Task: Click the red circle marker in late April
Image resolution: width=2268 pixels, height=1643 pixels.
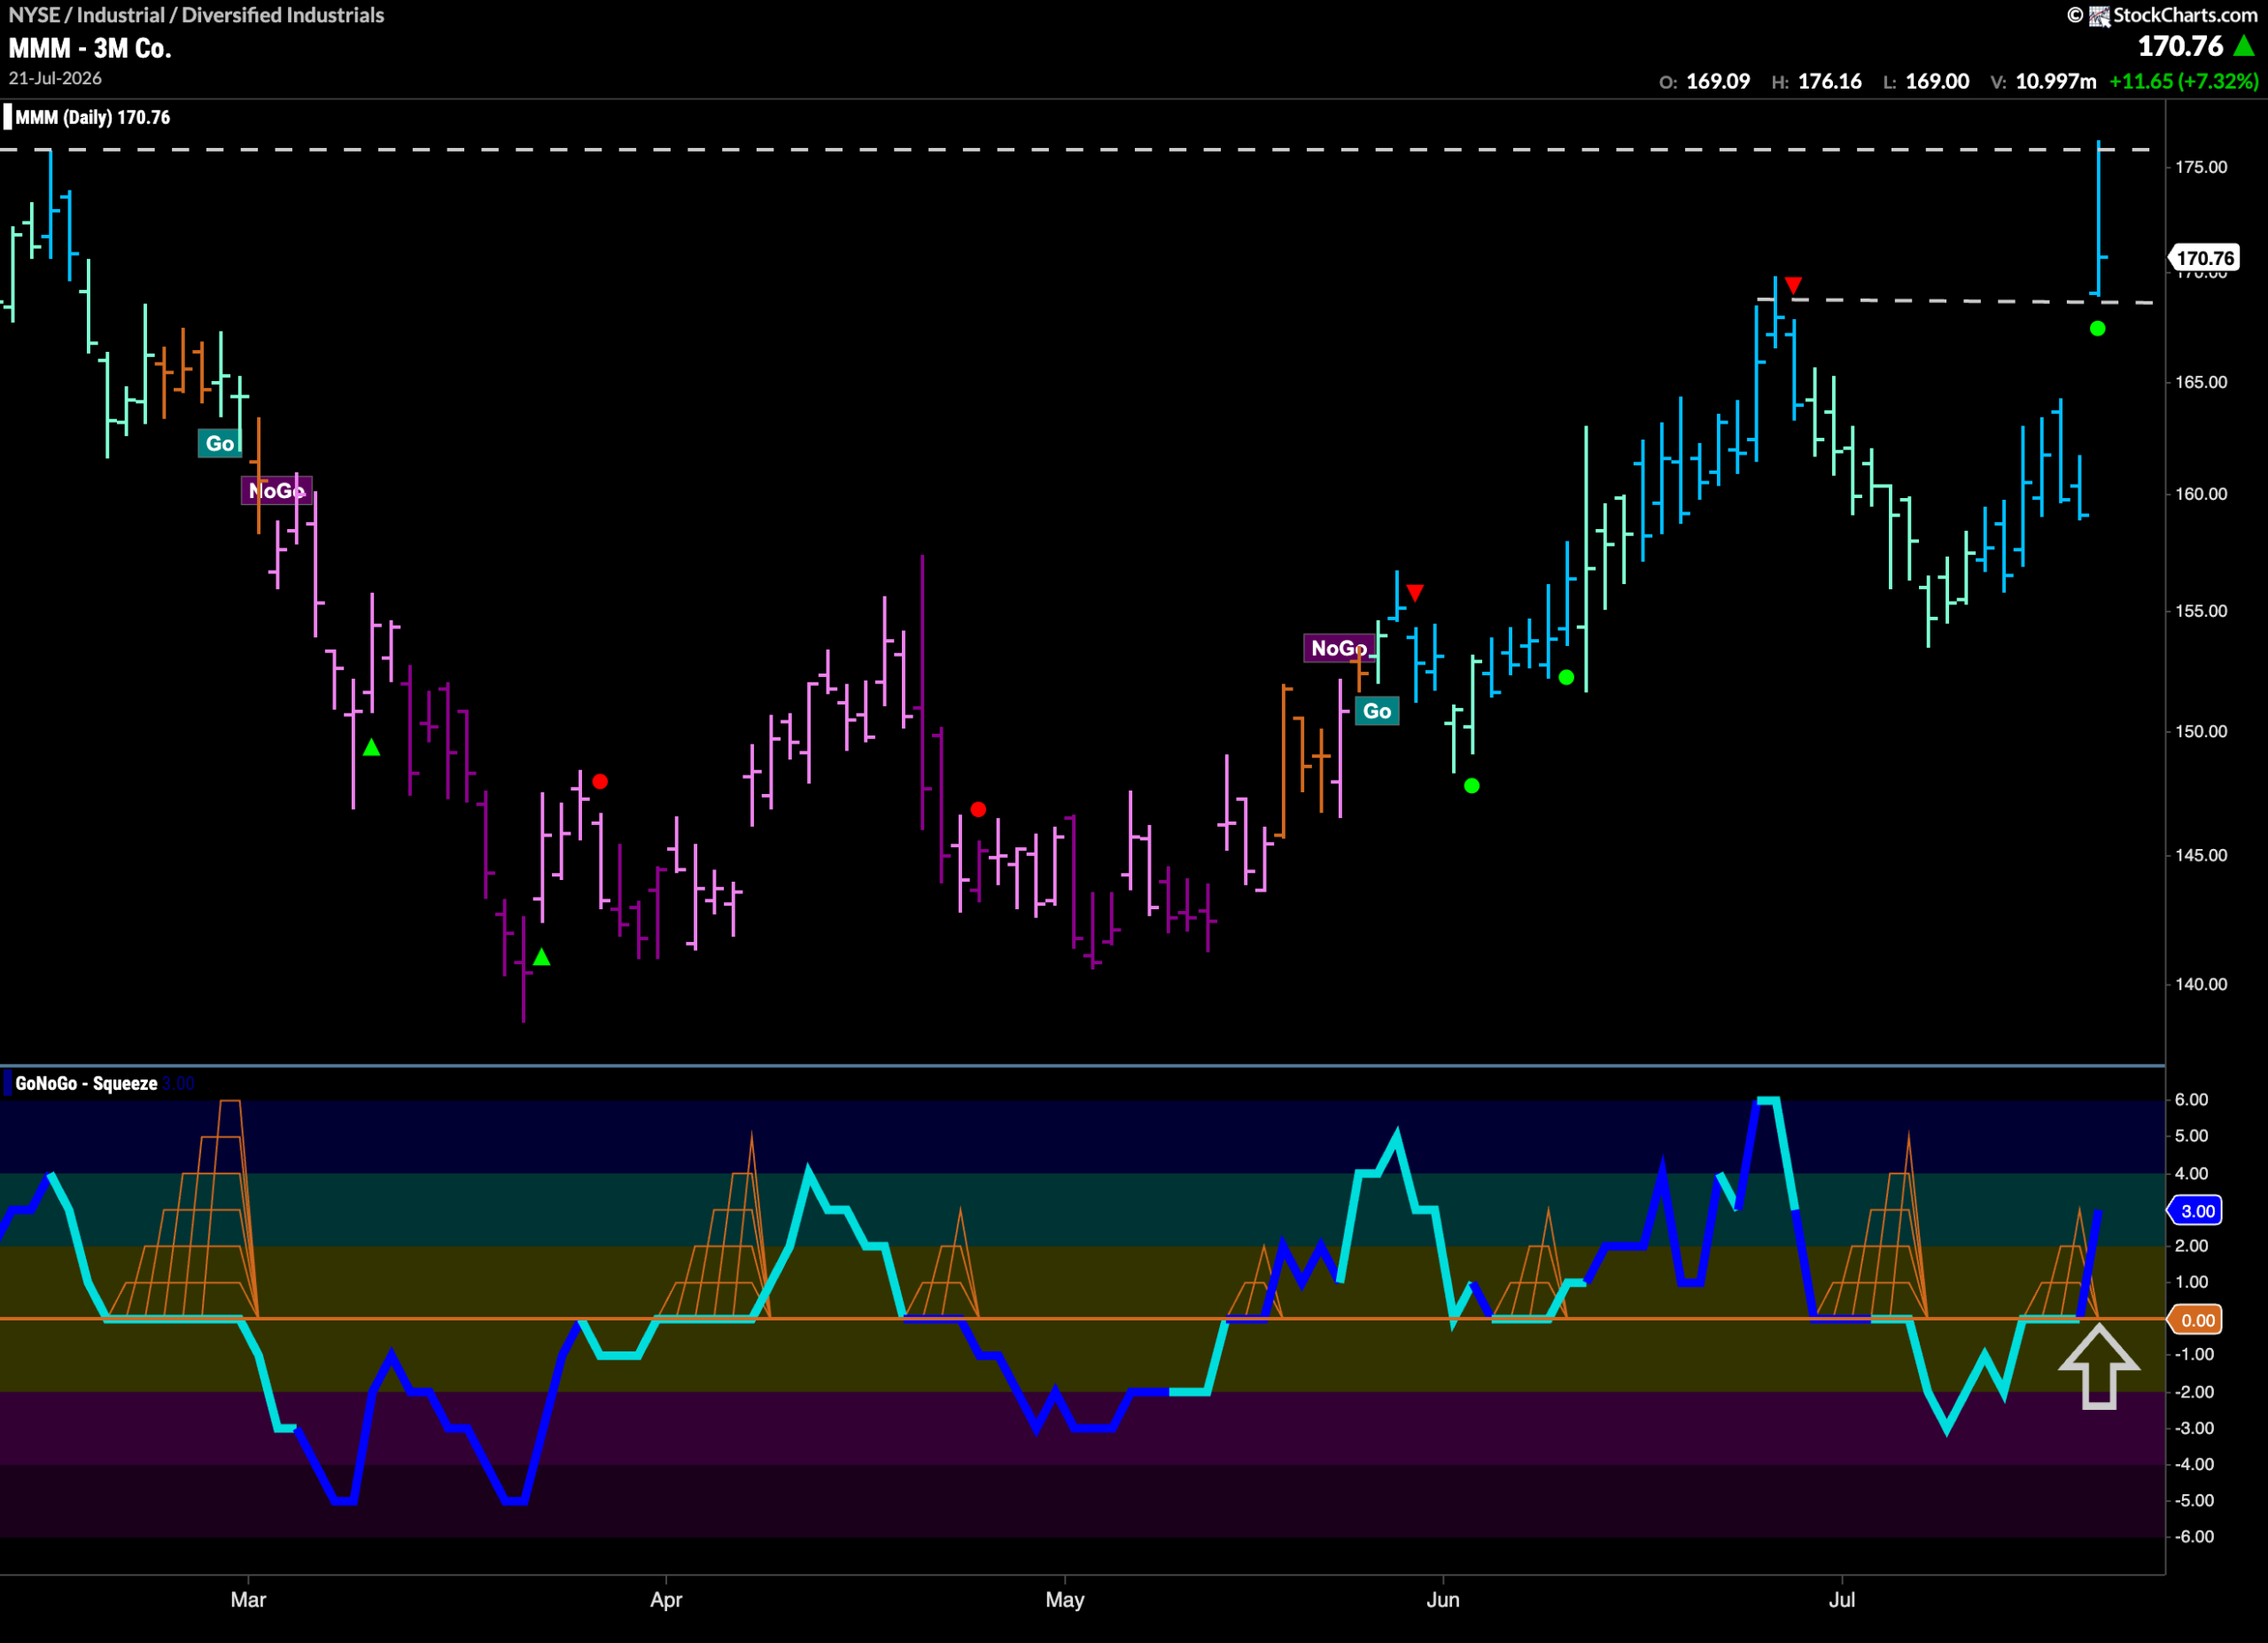Action: (978, 809)
